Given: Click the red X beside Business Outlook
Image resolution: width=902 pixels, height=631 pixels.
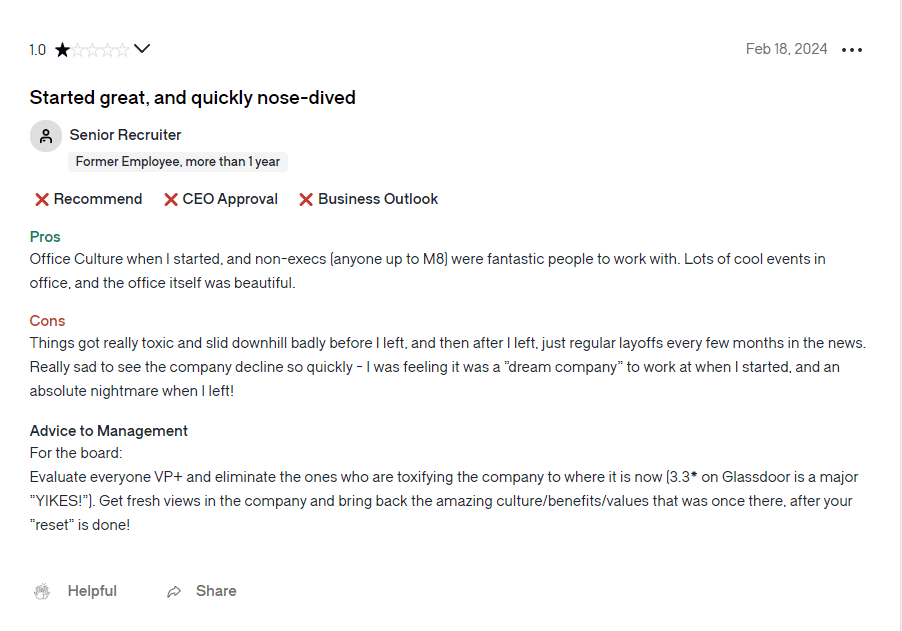Looking at the screenshot, I should (306, 200).
